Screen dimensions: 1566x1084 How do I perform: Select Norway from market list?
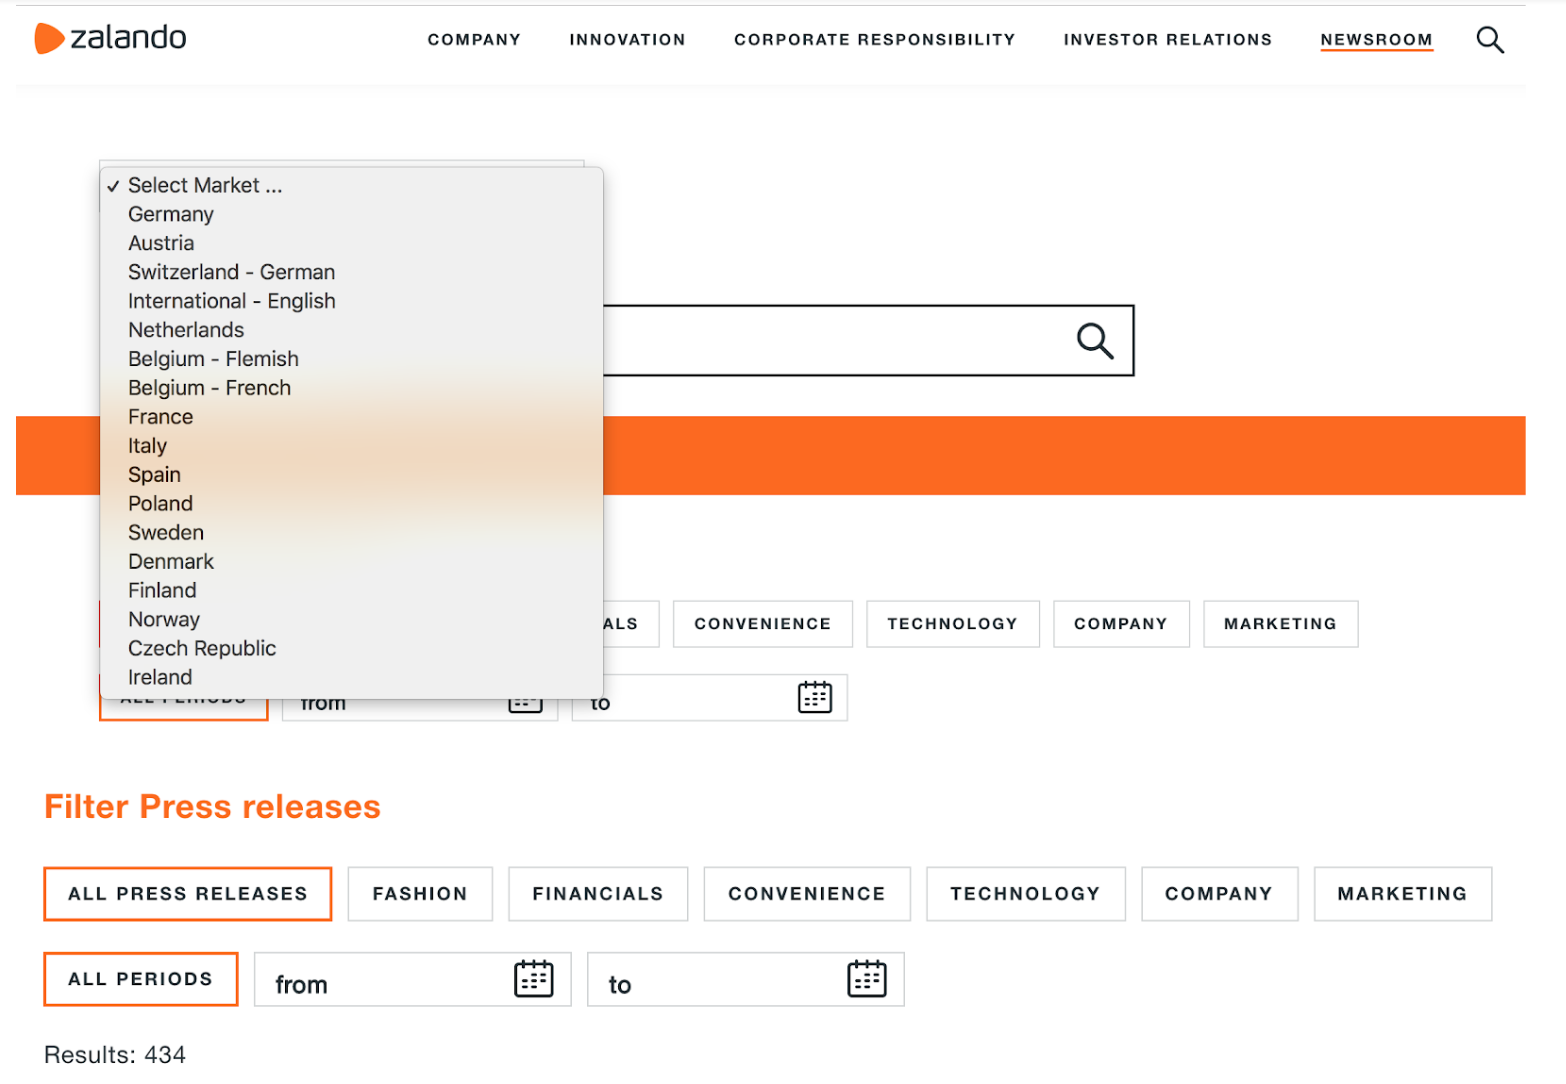click(352, 620)
